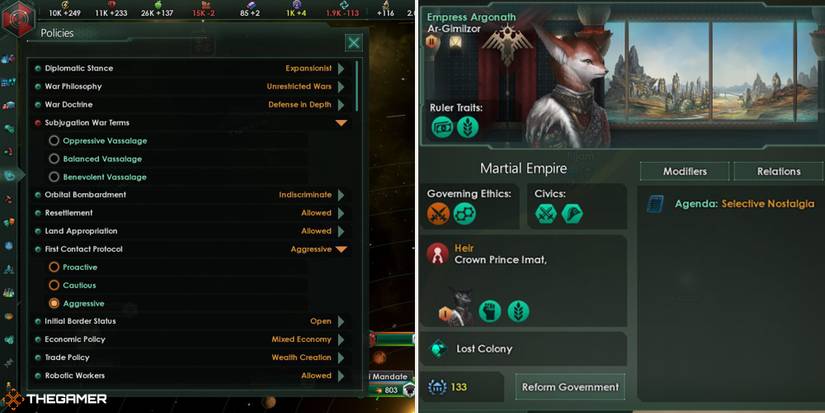This screenshot has height=413, width=825.
Task: Click the materialist governing ethic icon
Action: (465, 214)
